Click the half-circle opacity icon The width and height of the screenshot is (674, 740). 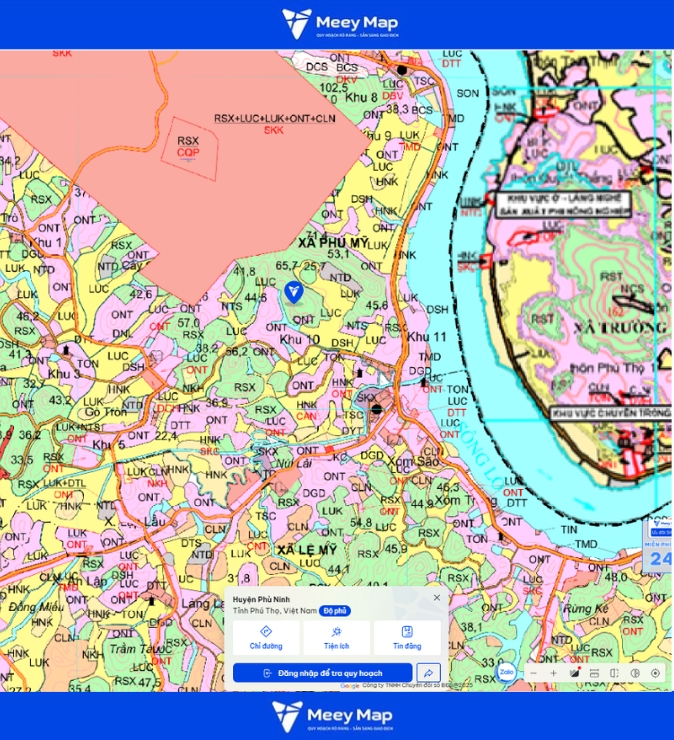point(635,673)
